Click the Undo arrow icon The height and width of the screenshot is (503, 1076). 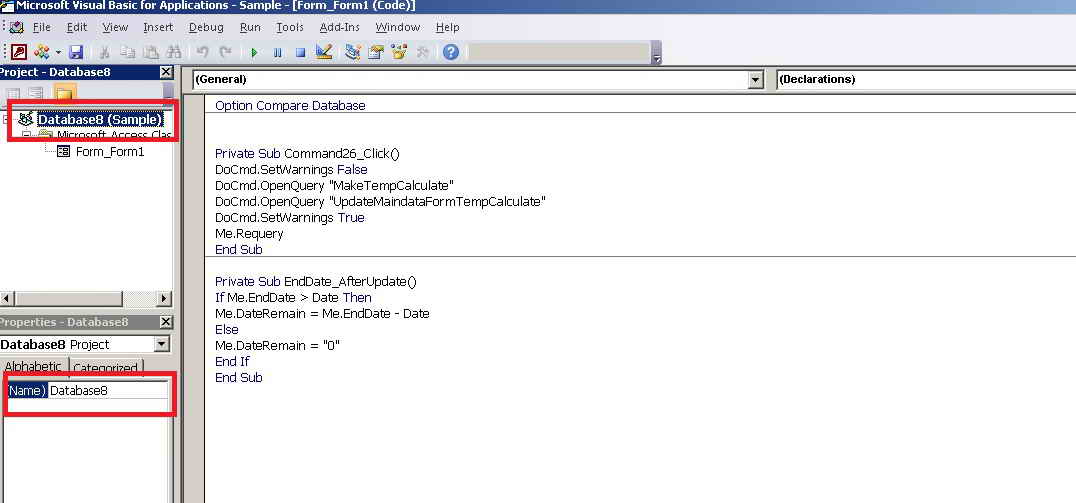click(202, 52)
